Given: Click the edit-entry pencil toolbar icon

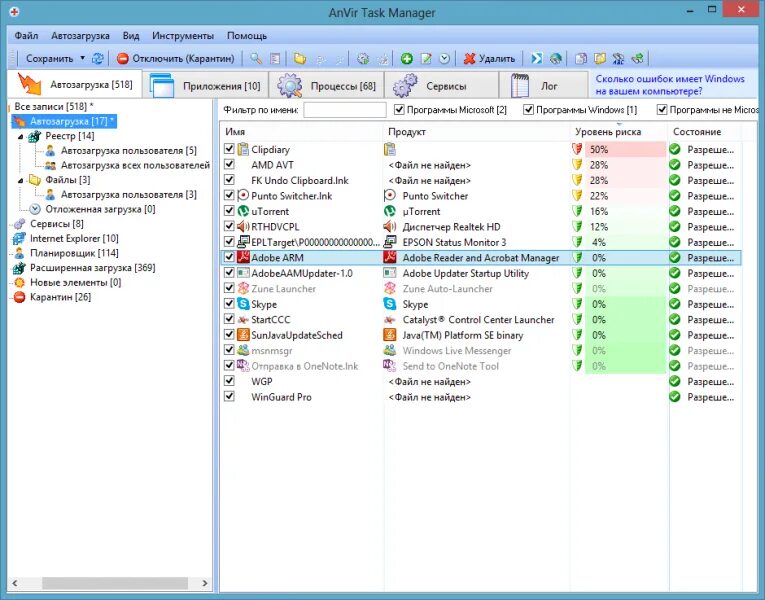Looking at the screenshot, I should tap(426, 59).
